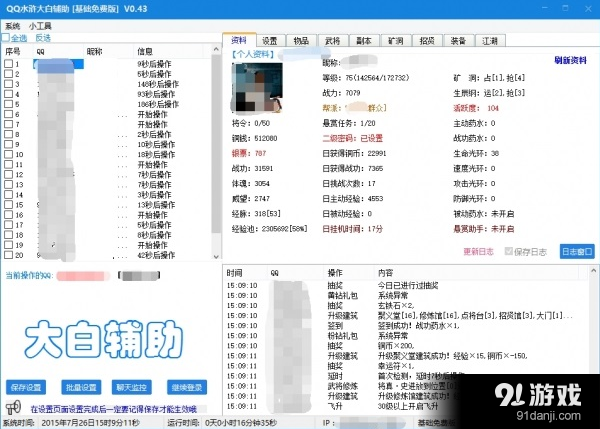The height and width of the screenshot is (429, 600).
Task: Click the 保存设置 button
Action: pos(26,387)
